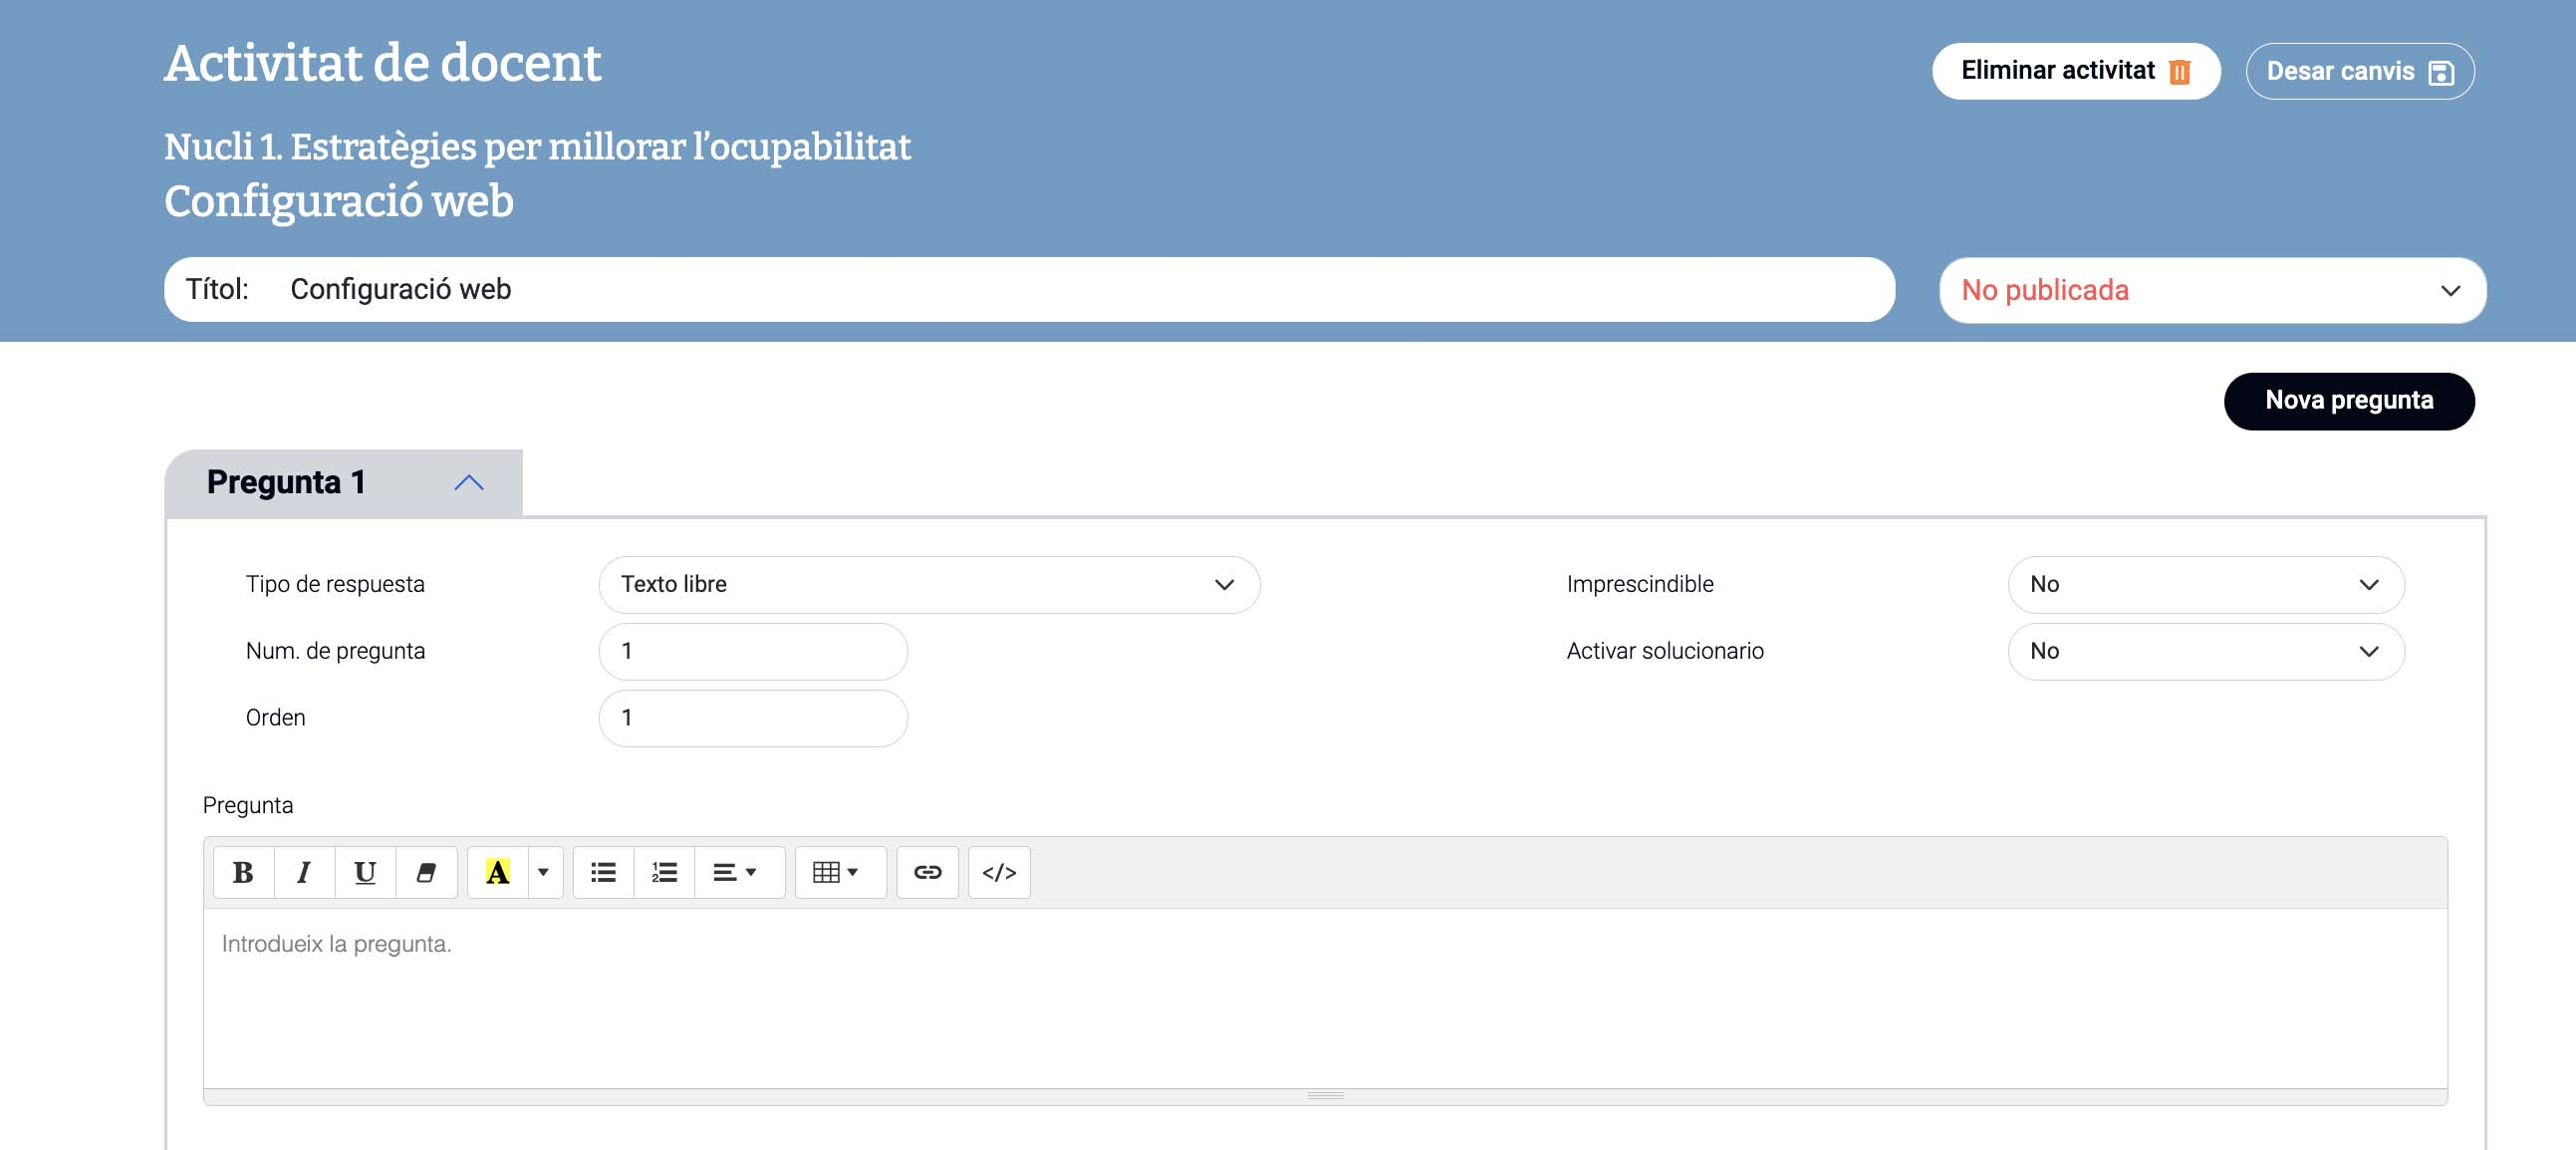Change the No publicada status dropdown
This screenshot has height=1150, width=2576.
[2211, 290]
